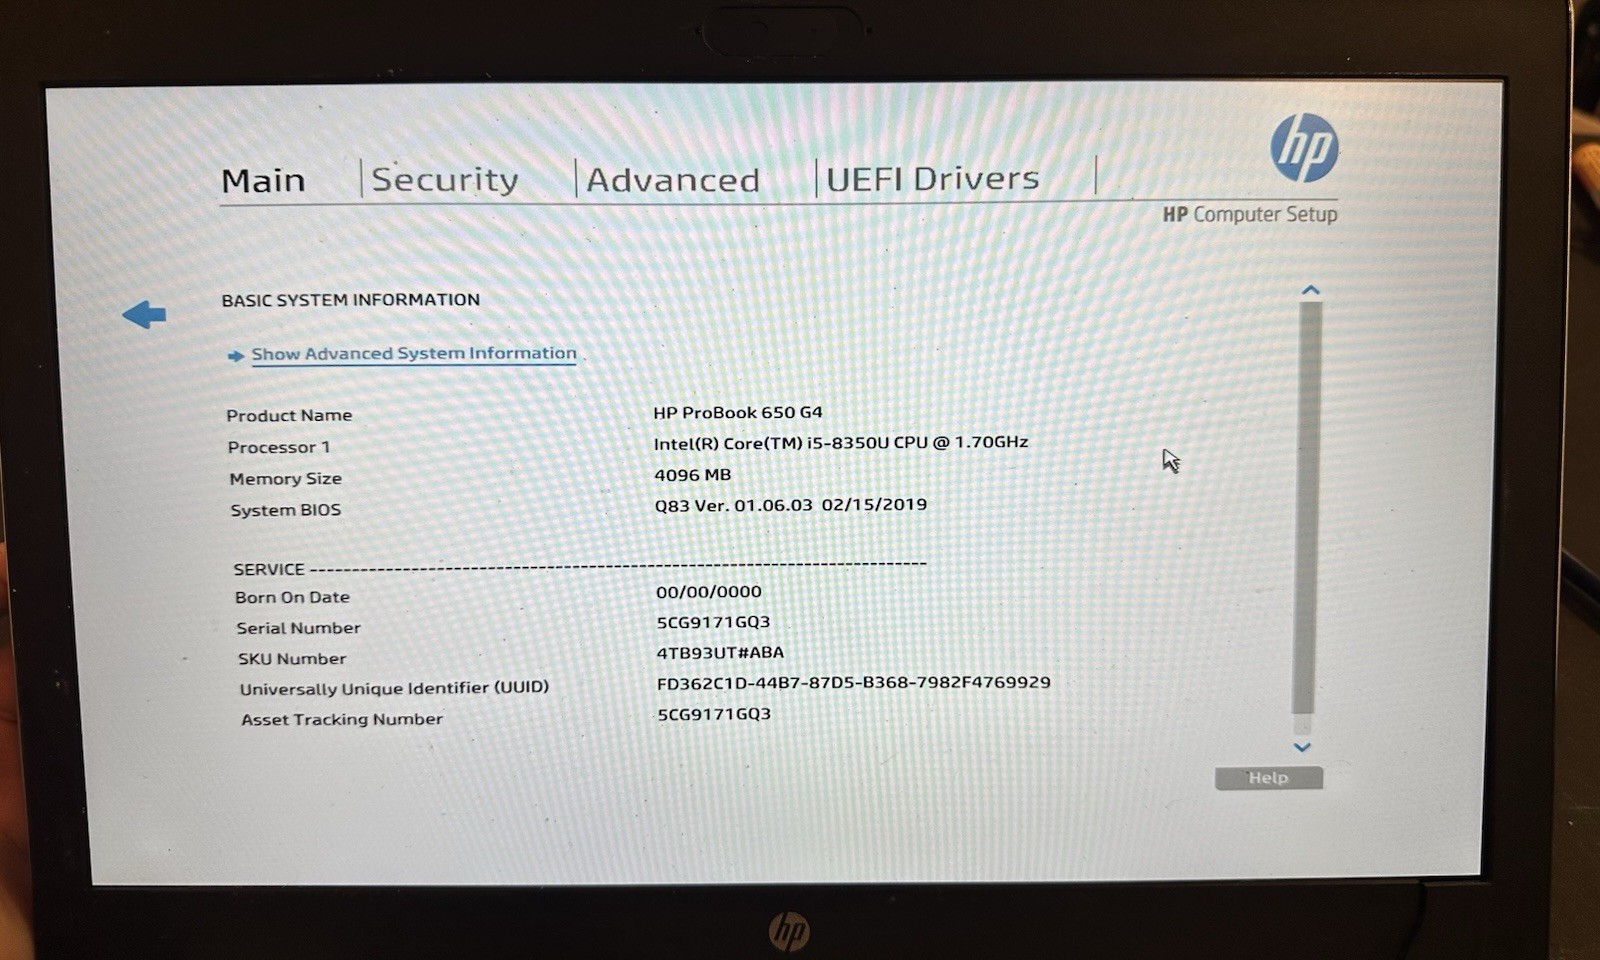Click the value beside Asset Tracking Number
Screen dimensions: 1600x960
(x=714, y=714)
